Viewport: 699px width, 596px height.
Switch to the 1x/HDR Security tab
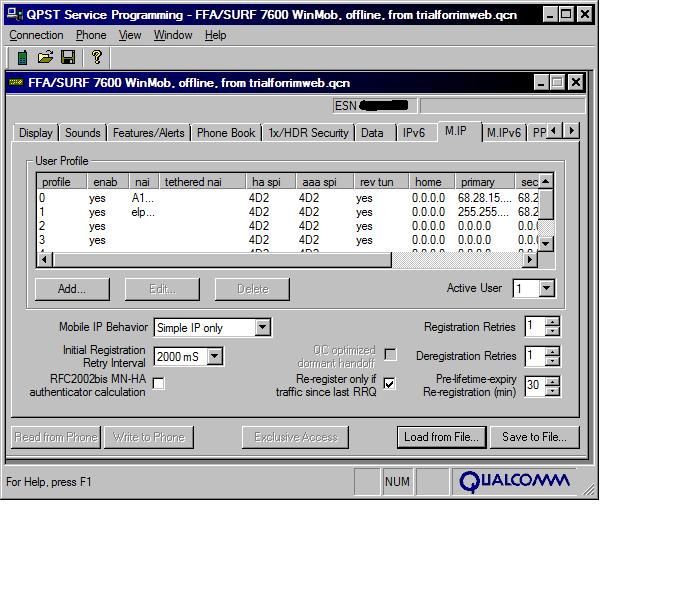[x=308, y=132]
